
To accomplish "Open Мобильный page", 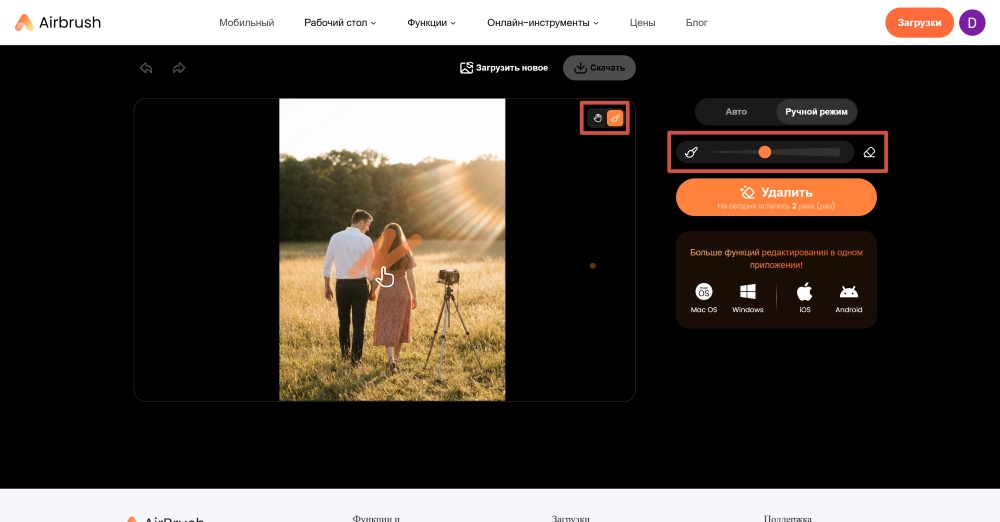I will (246, 23).
